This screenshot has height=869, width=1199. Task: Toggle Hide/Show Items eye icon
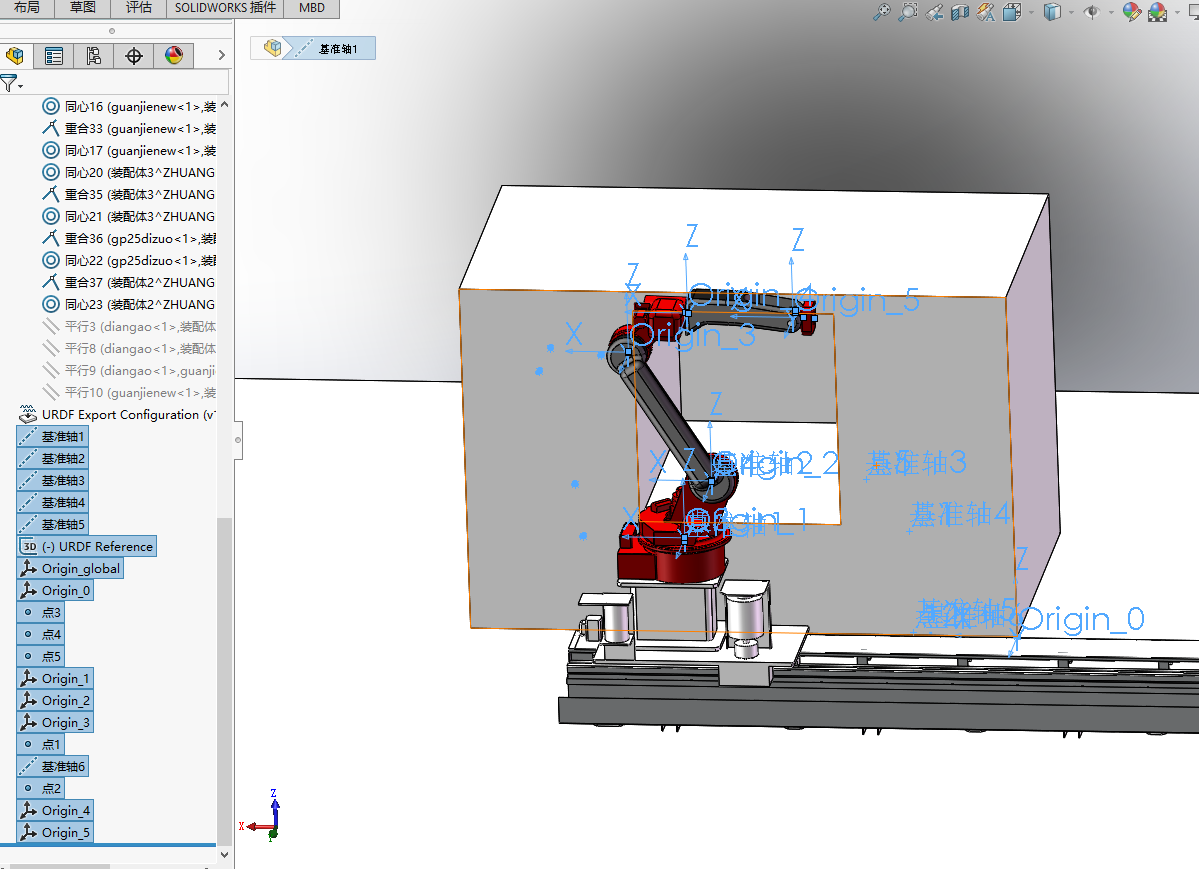(x=1094, y=12)
